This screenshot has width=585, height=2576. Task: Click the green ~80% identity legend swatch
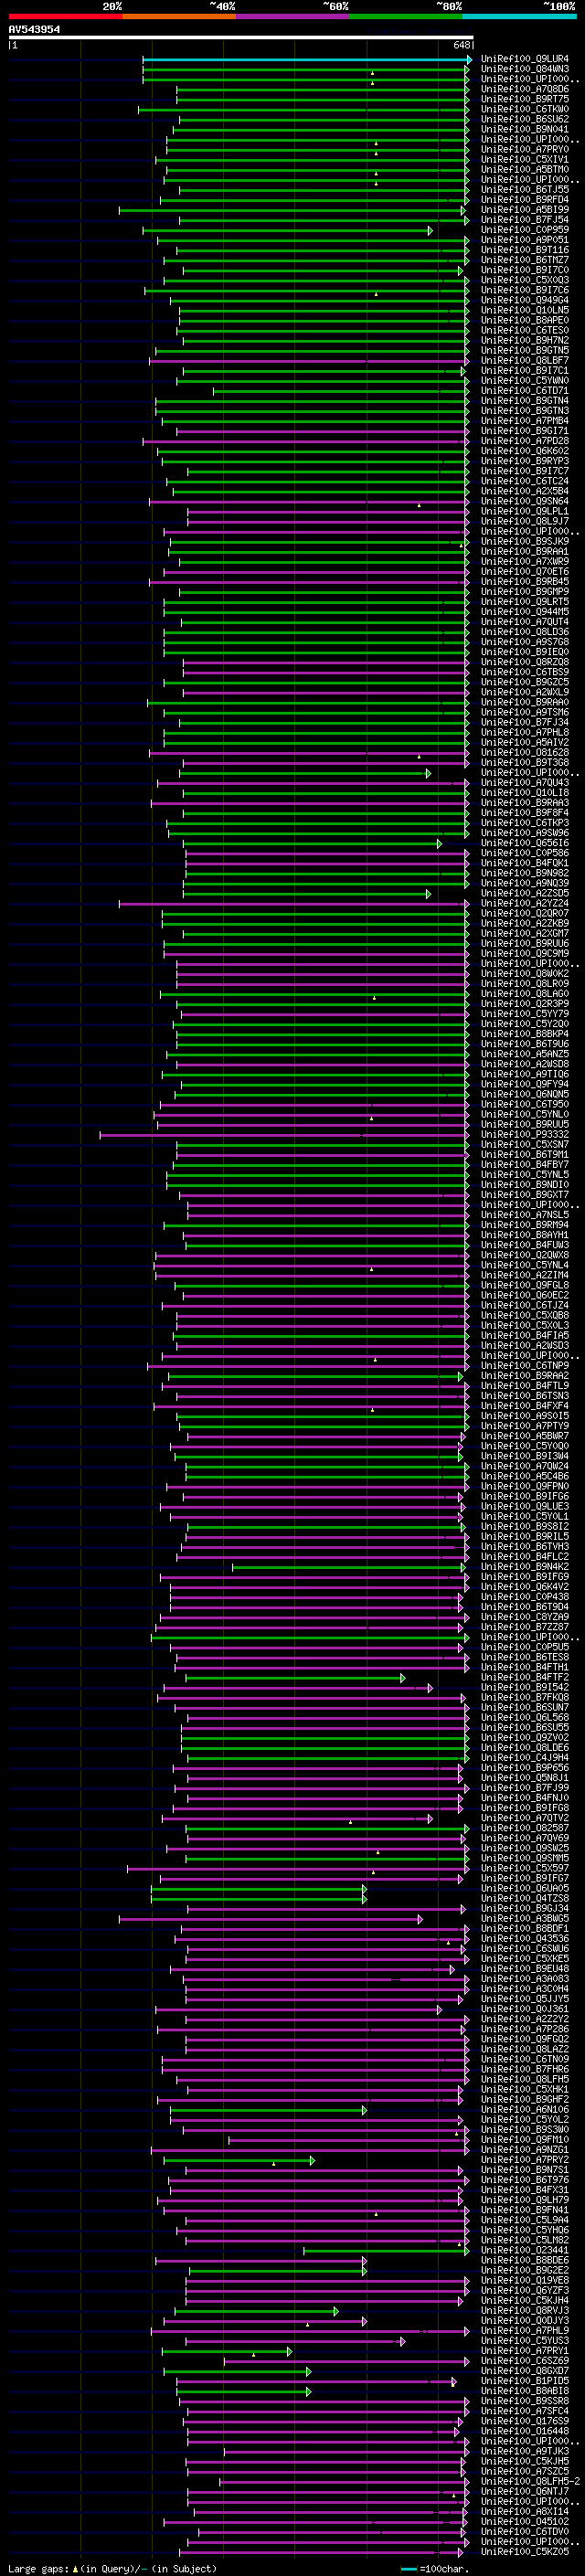(x=407, y=16)
